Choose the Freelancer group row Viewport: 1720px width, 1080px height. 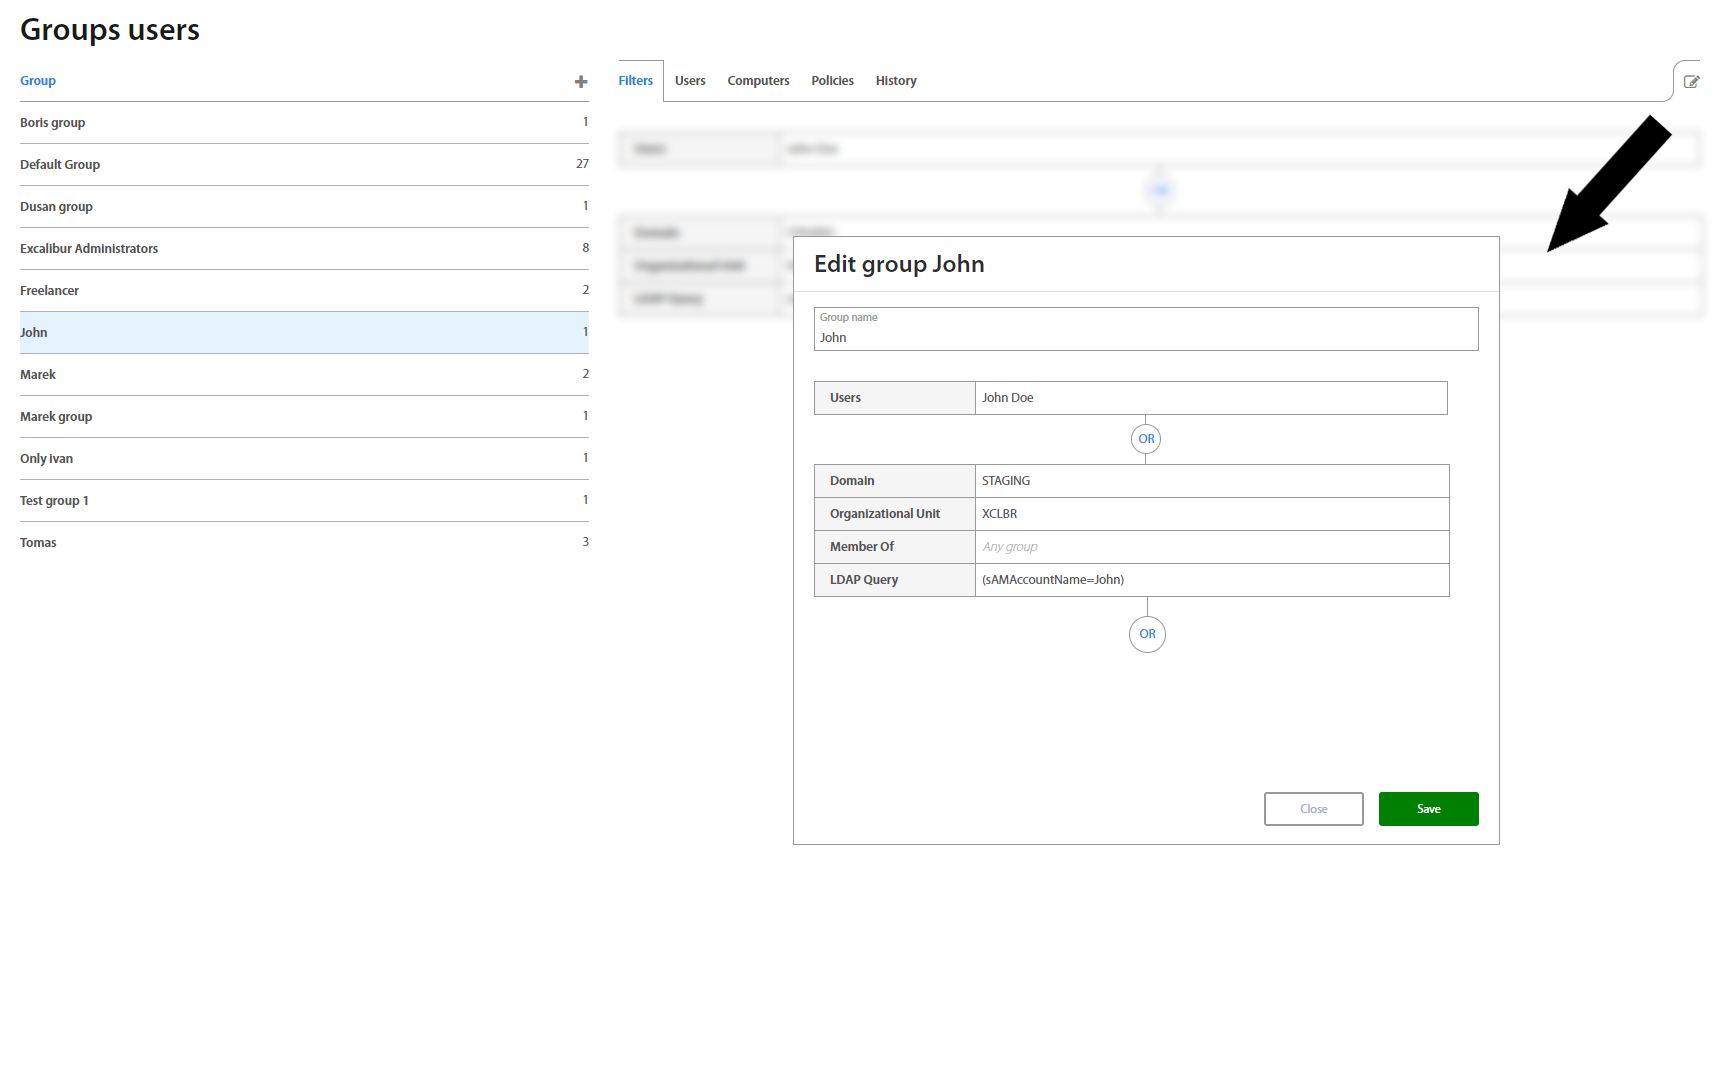click(x=50, y=291)
